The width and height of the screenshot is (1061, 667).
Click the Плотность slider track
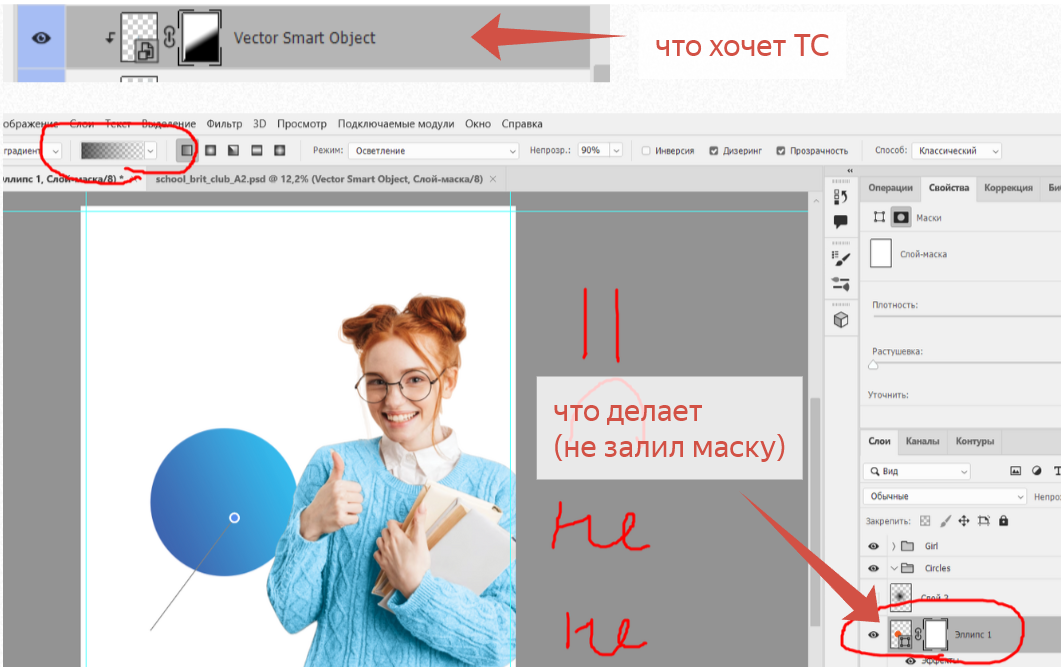[966, 316]
